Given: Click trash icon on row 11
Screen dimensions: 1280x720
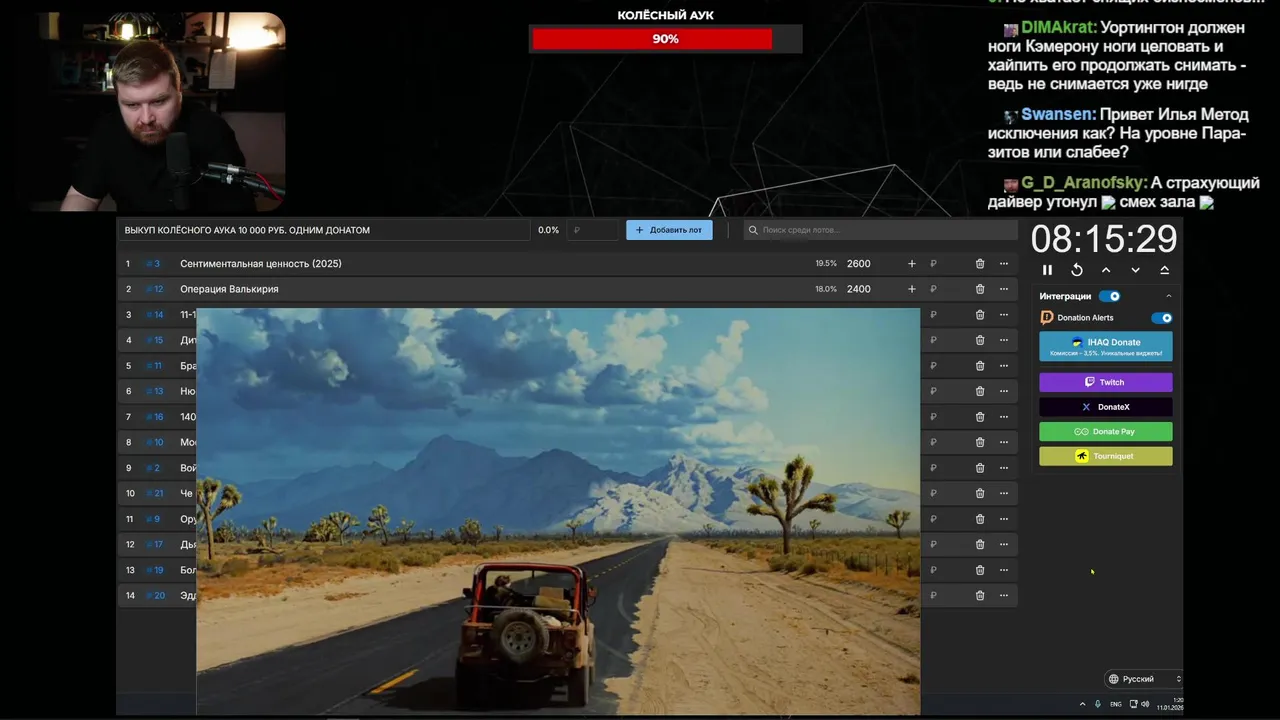Looking at the screenshot, I should click(980, 519).
